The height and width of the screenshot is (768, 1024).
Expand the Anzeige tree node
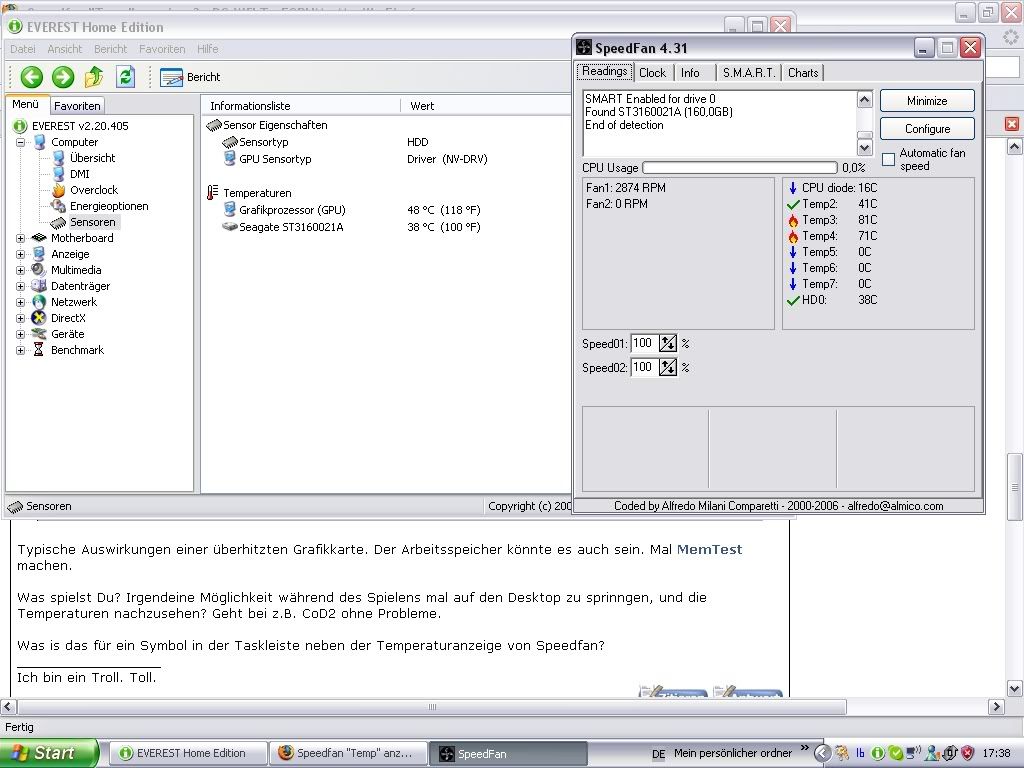20,254
